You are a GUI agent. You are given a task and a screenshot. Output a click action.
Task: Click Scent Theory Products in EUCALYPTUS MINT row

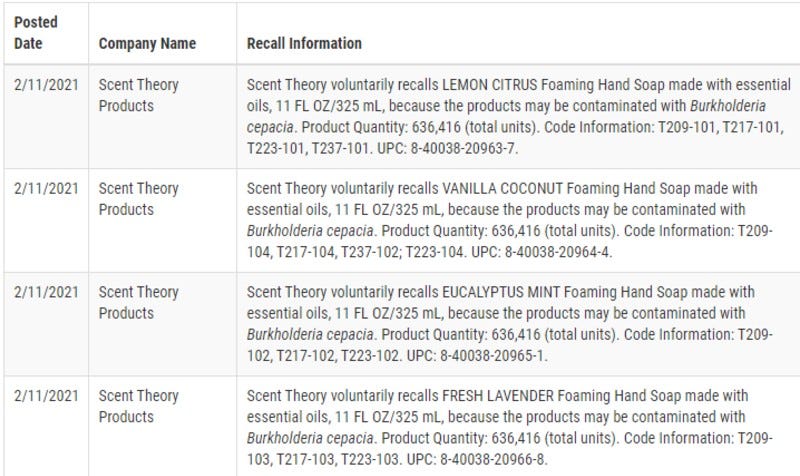click(139, 302)
